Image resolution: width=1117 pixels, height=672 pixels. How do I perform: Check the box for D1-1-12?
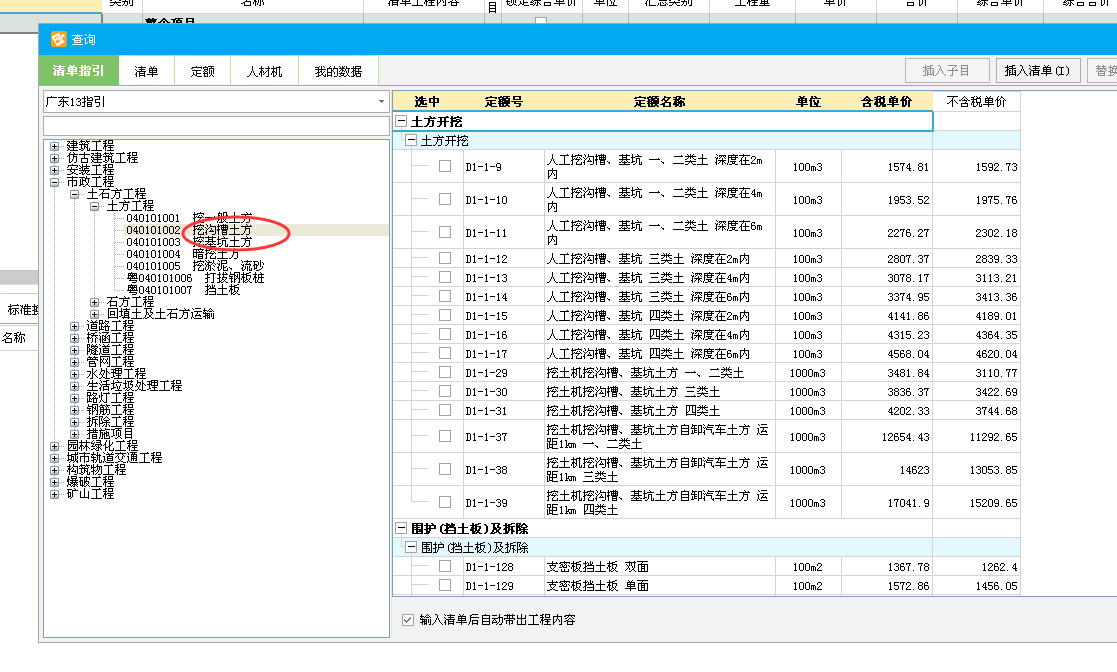445,258
